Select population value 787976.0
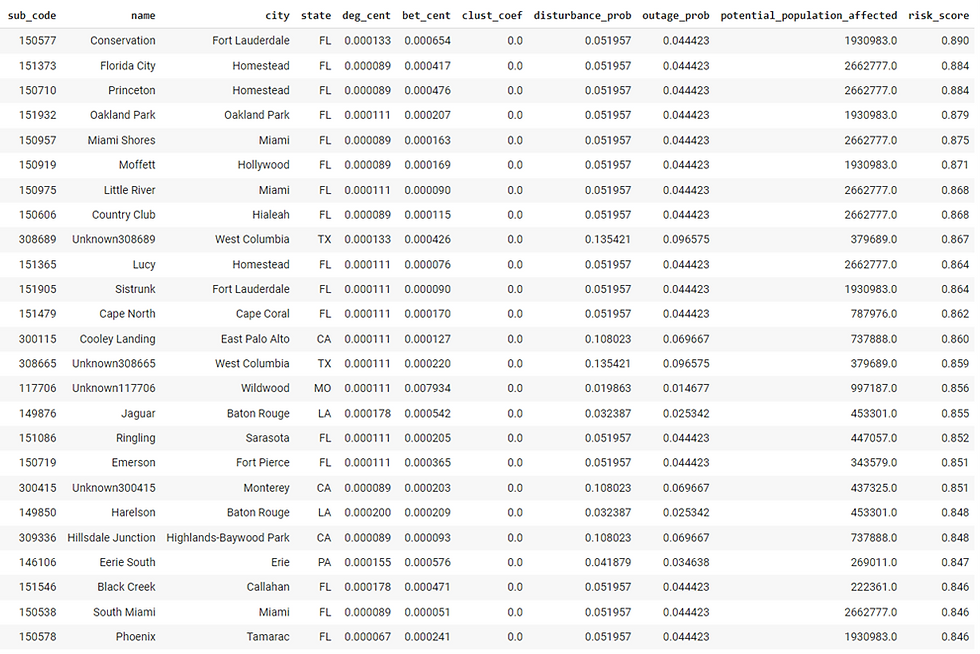The width and height of the screenshot is (980, 654). point(874,314)
